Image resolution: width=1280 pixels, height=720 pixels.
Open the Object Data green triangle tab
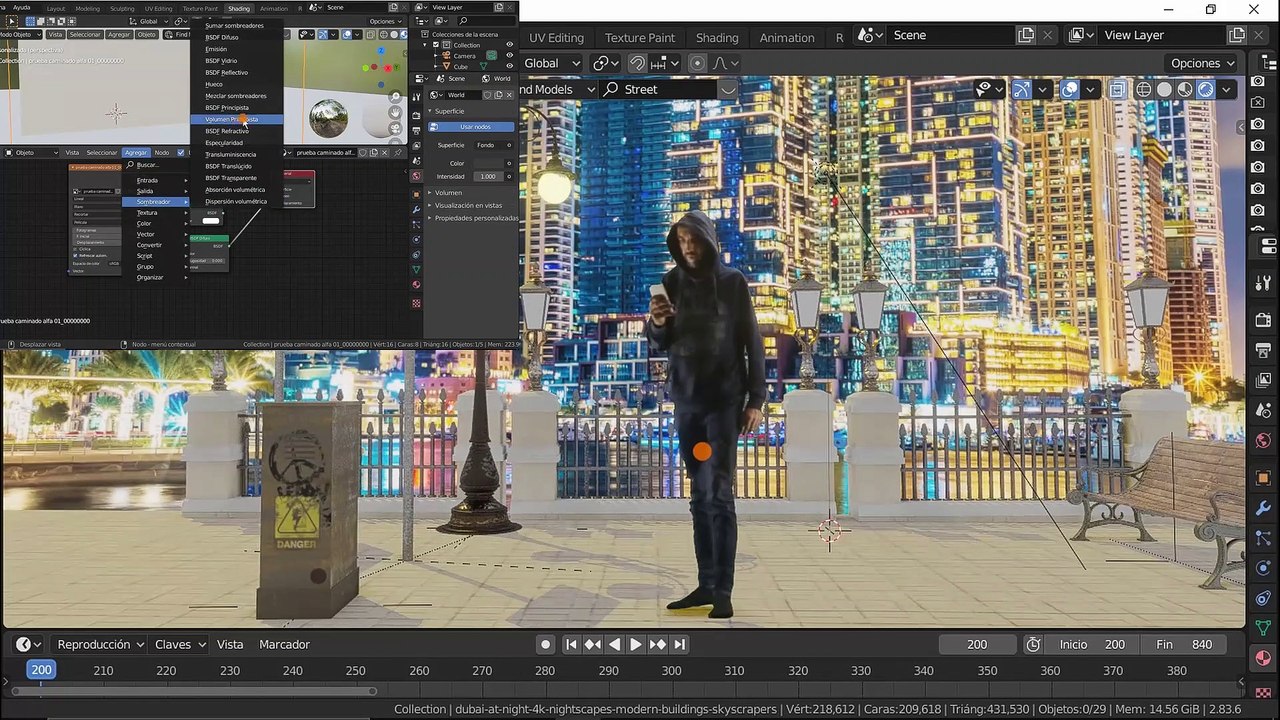tap(1263, 628)
